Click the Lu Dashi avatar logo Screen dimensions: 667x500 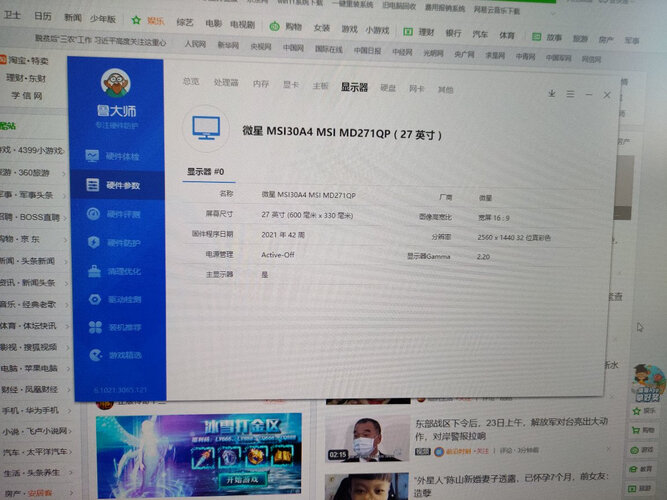(x=116, y=83)
